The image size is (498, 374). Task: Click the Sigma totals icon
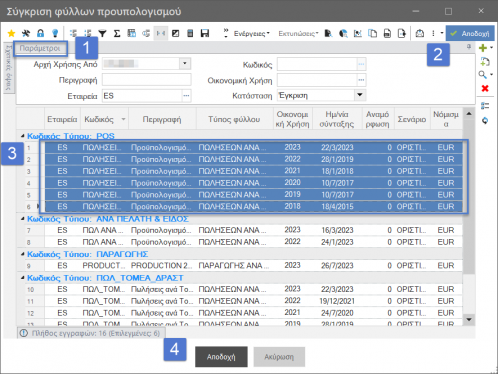[x=117, y=33]
